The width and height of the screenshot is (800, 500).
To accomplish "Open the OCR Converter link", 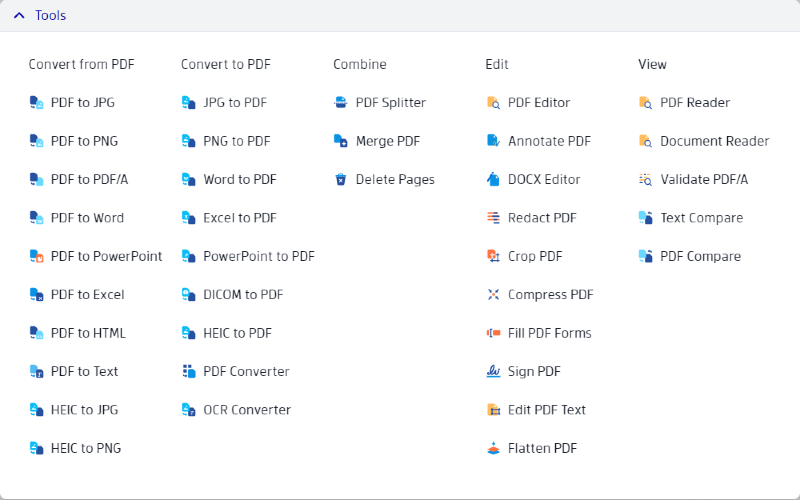I will tap(247, 410).
